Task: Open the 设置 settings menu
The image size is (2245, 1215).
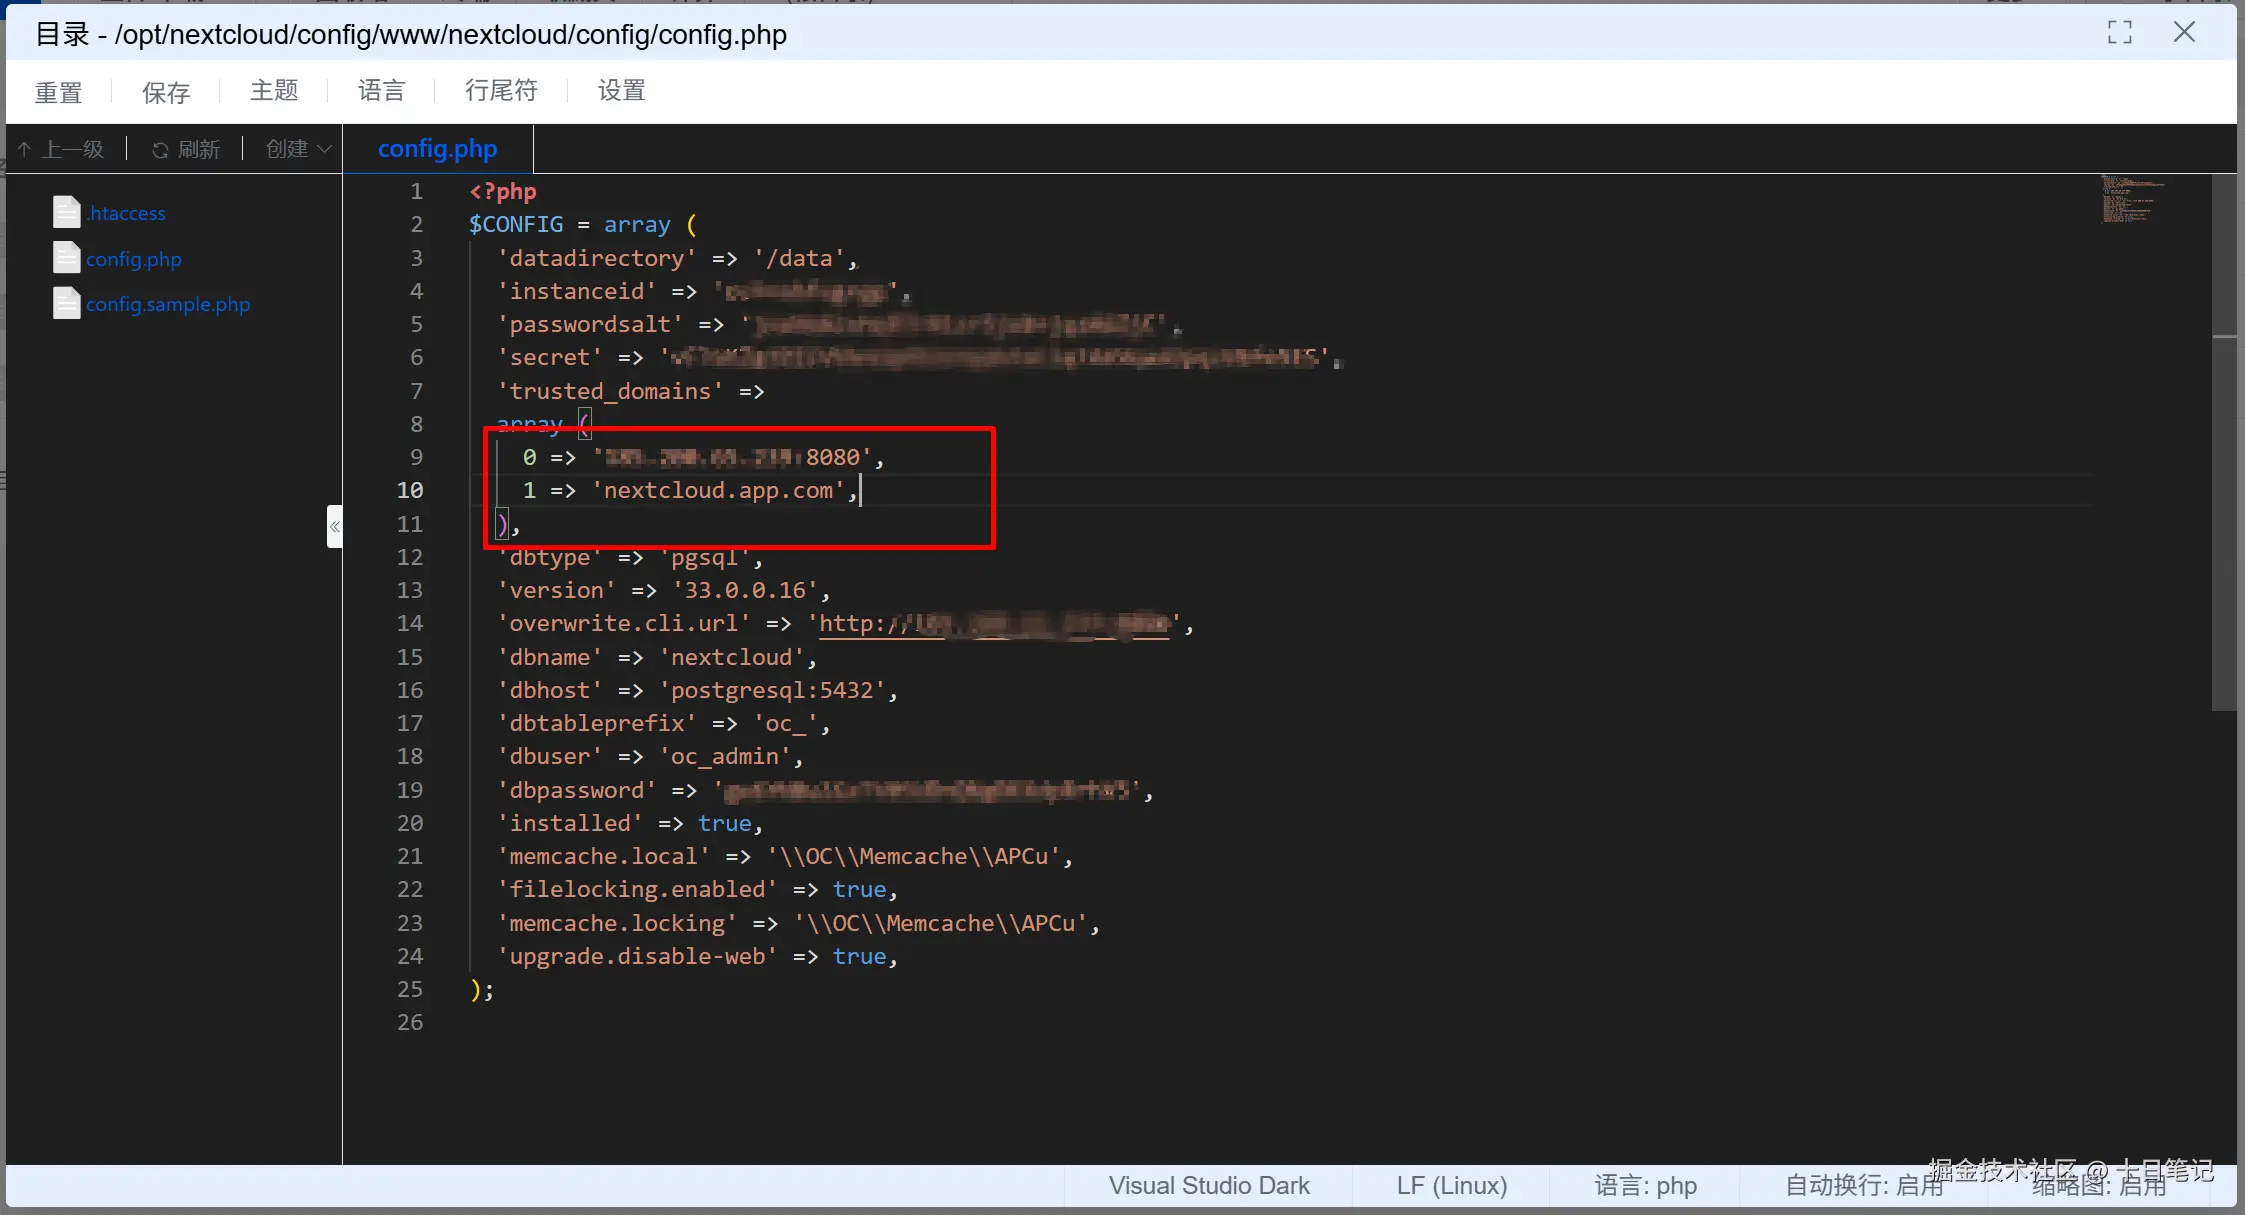Action: pos(621,91)
